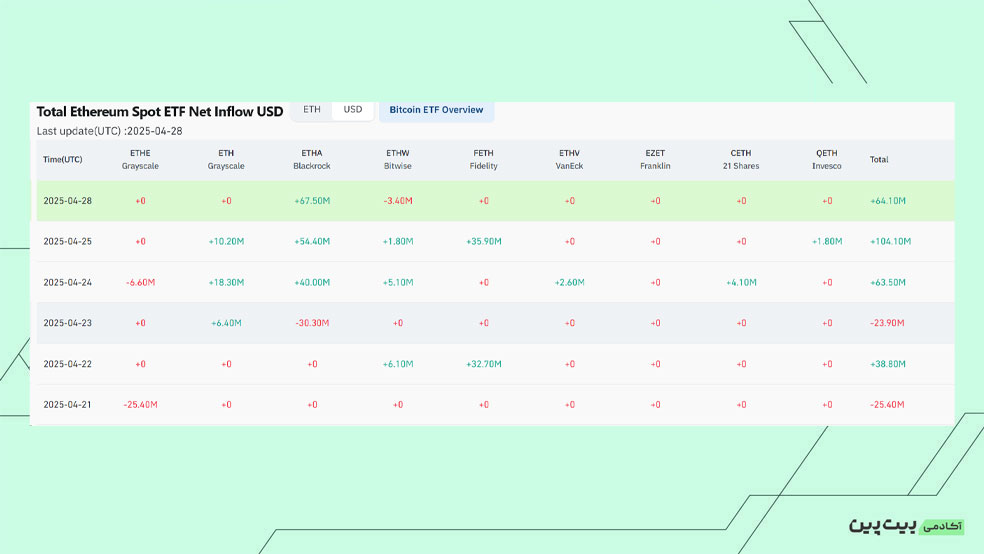This screenshot has width=984, height=554.
Task: Click the QETH Invesco column header
Action: coord(826,159)
